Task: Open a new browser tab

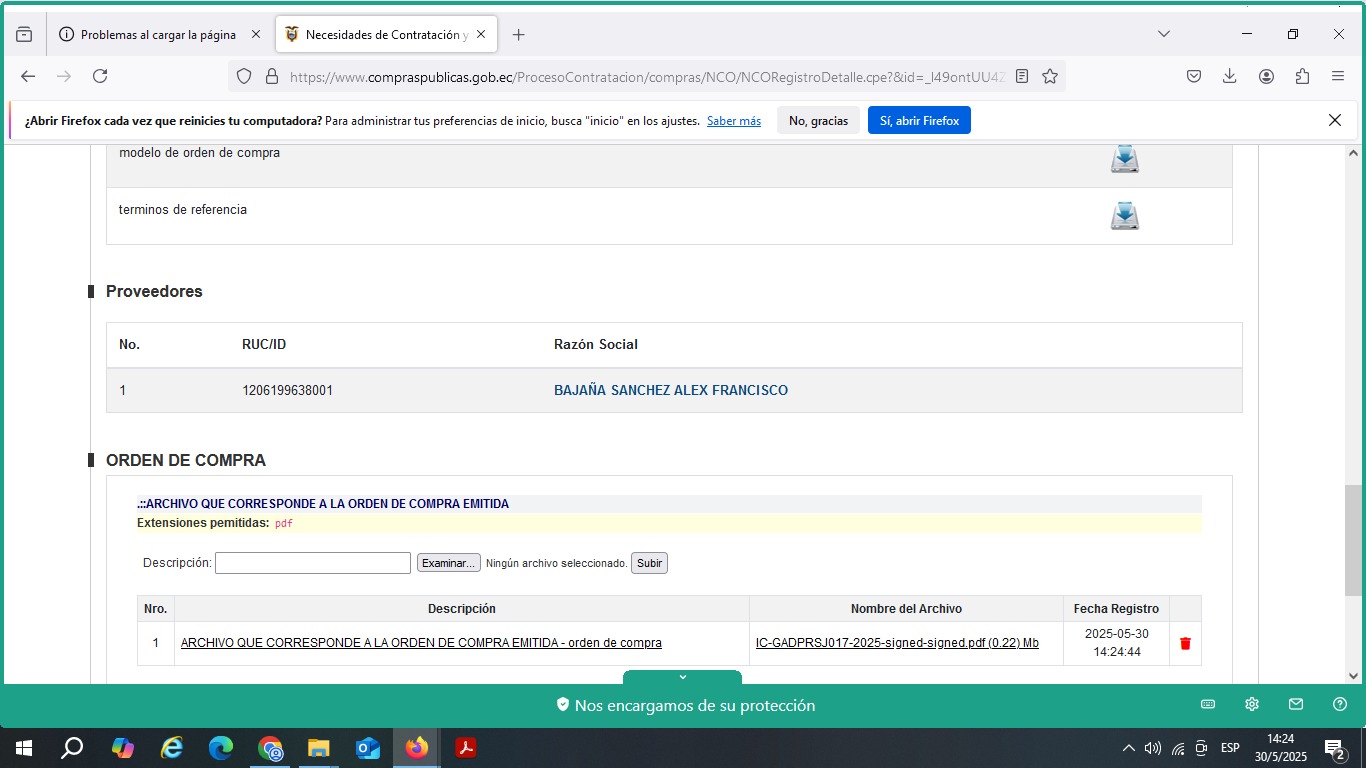Action: pyautogui.click(x=518, y=34)
